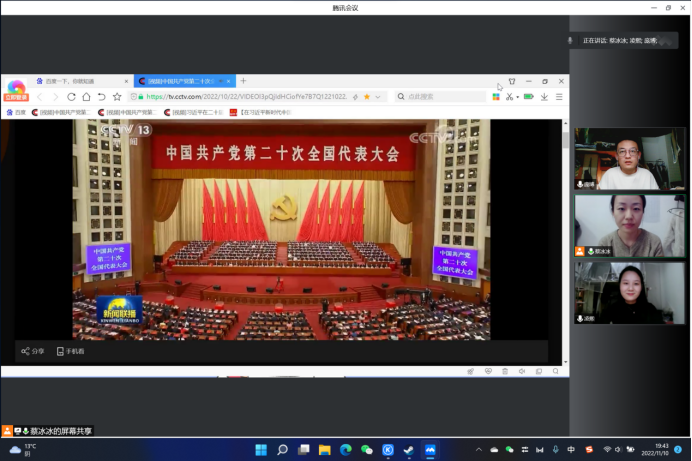Image resolution: width=692 pixels, height=461 pixels.
Task: Switch to the 百度一下 browser tab
Action: (x=68, y=81)
